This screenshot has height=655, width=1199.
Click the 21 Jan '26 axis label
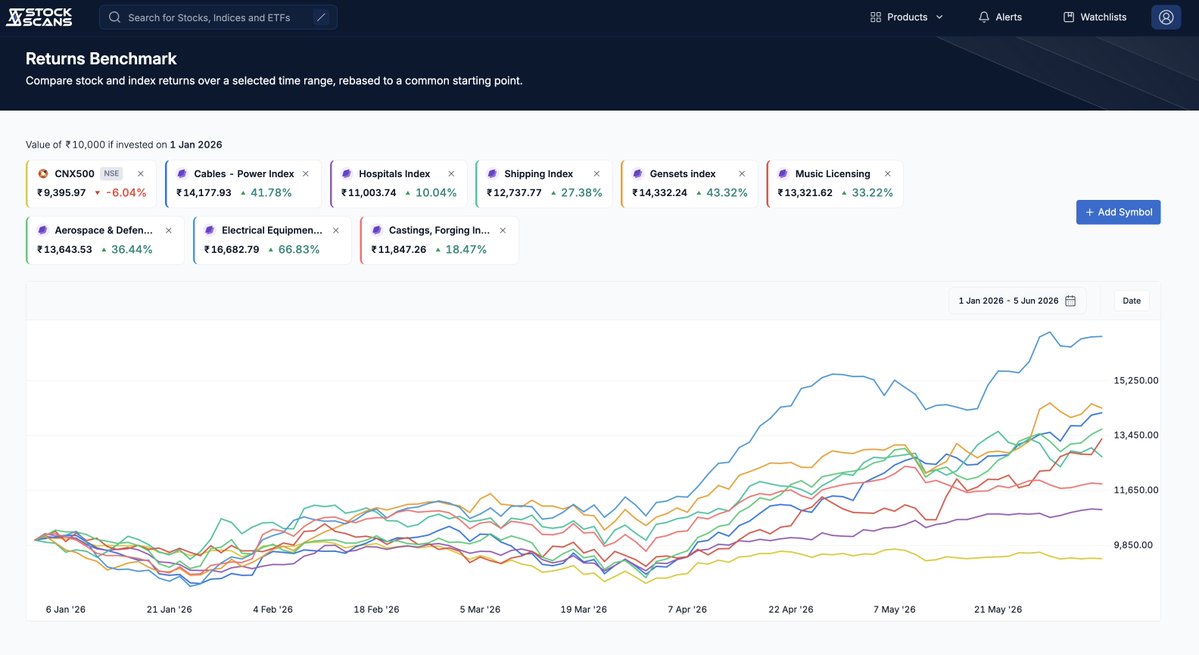click(169, 609)
